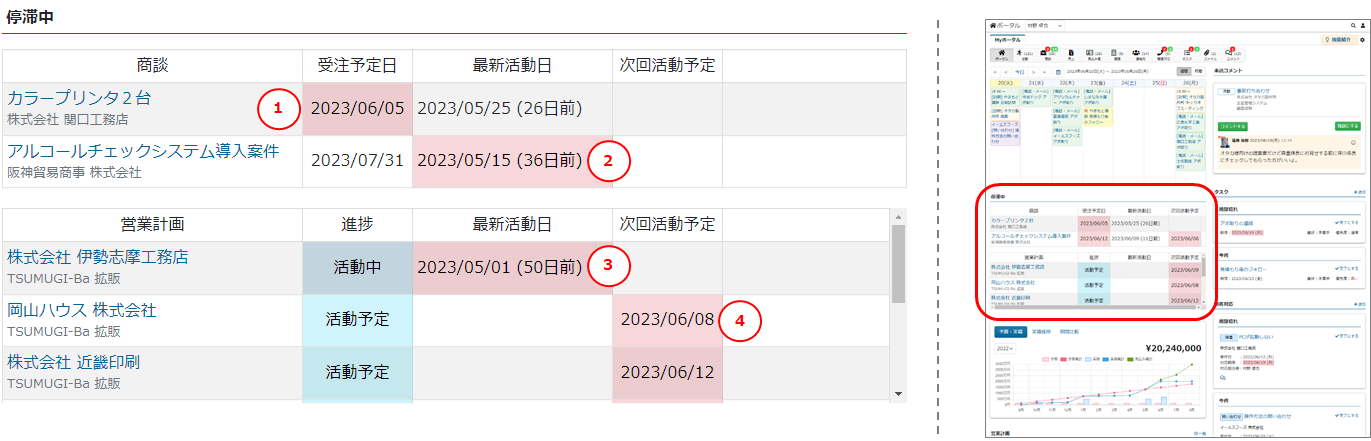The image size is (1371, 441).
Task: Select the 予算・実績 chart tab
Action: 1011,332
